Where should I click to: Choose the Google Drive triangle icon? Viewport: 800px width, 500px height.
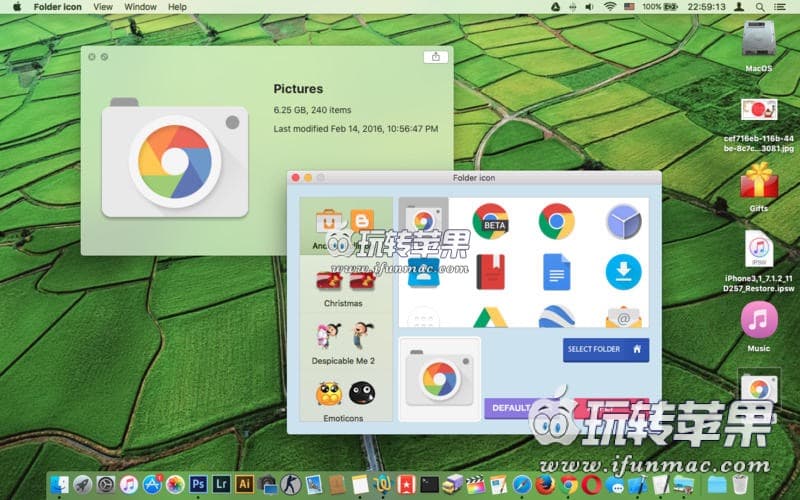[x=490, y=317]
